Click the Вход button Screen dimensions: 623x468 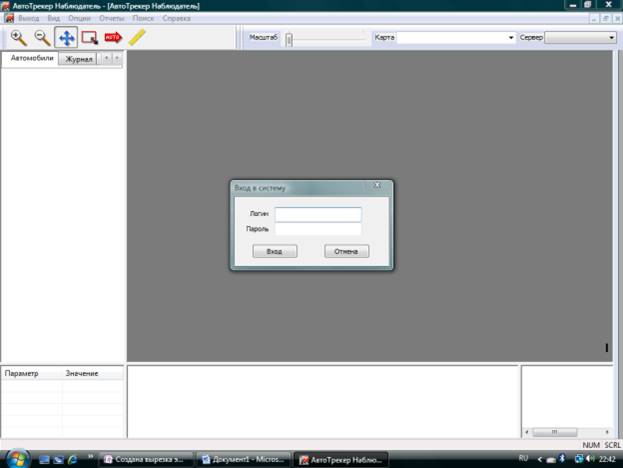click(x=275, y=251)
